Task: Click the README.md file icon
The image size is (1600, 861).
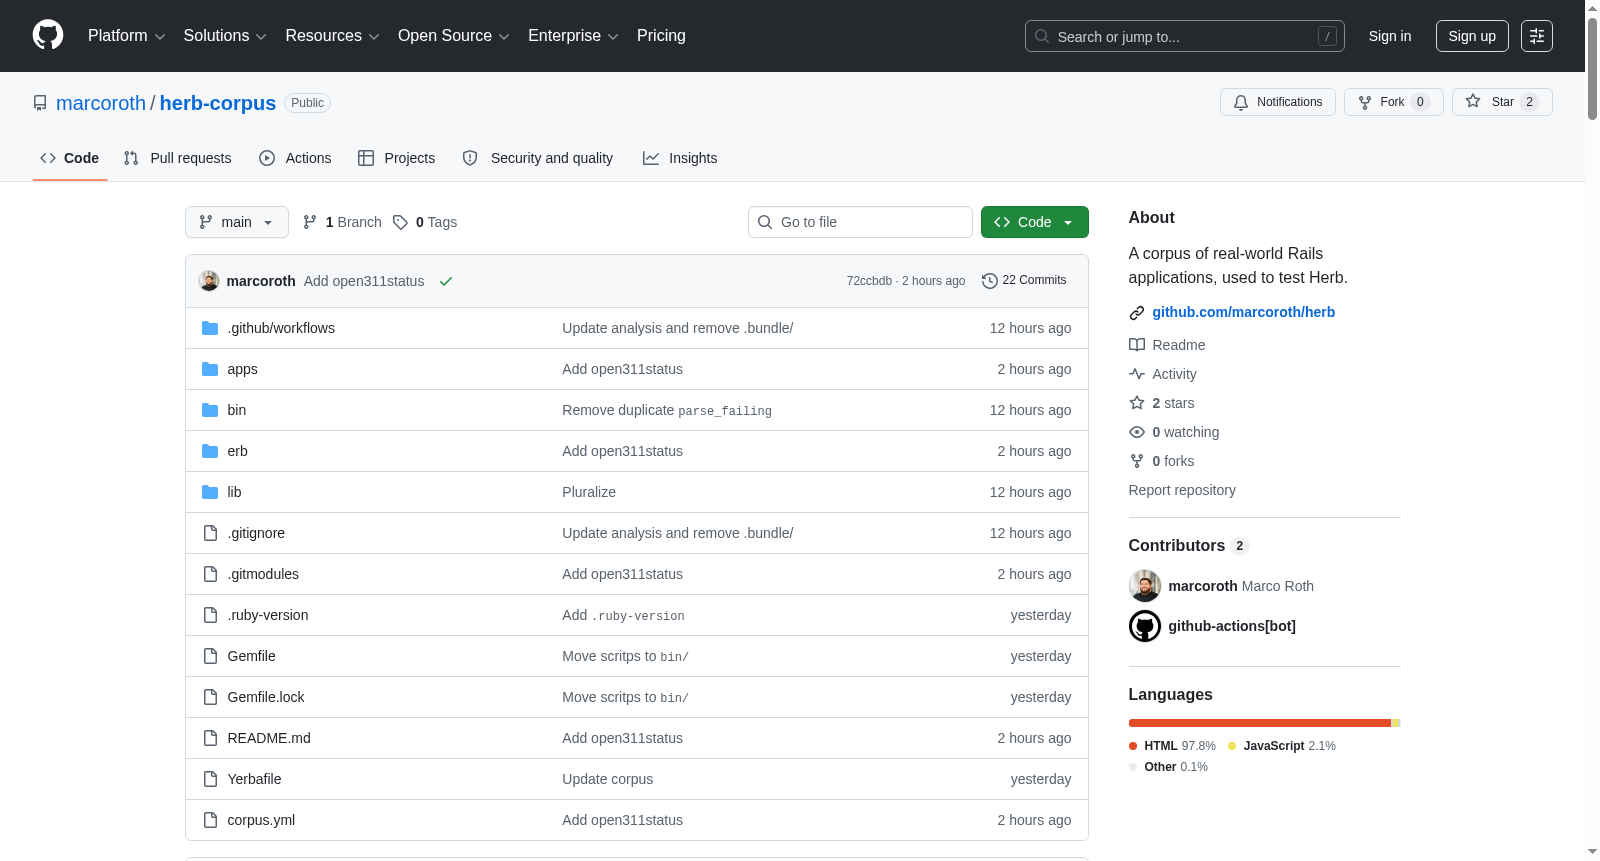Action: 210,738
